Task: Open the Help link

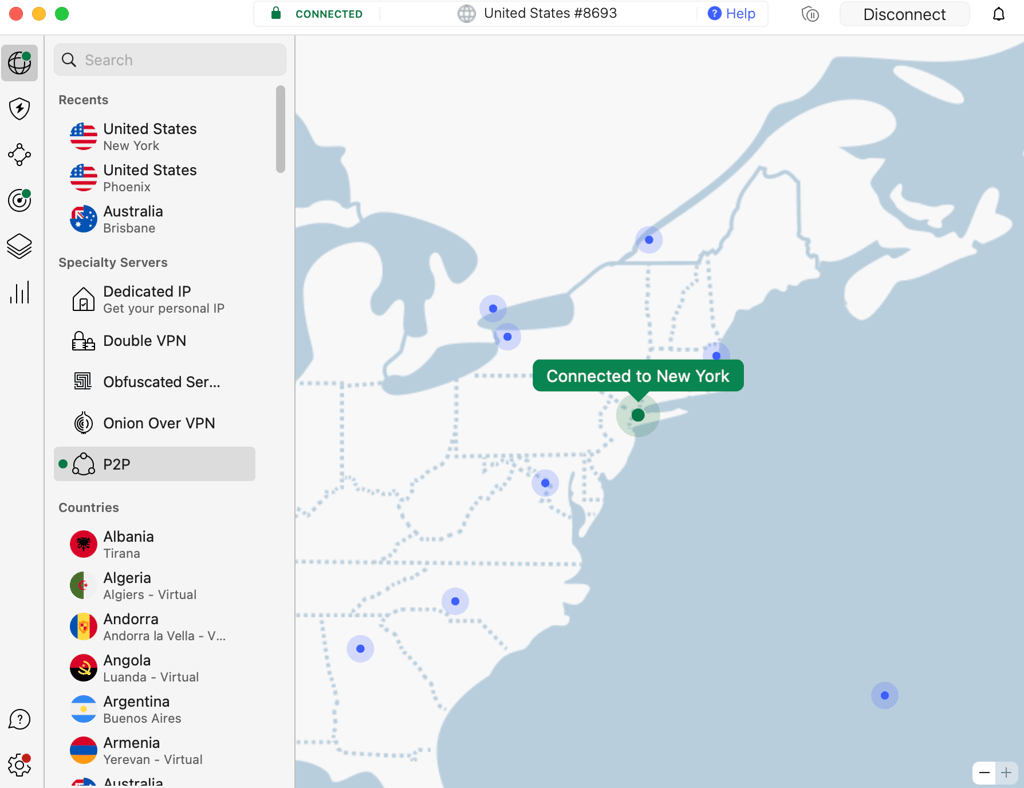Action: click(732, 14)
